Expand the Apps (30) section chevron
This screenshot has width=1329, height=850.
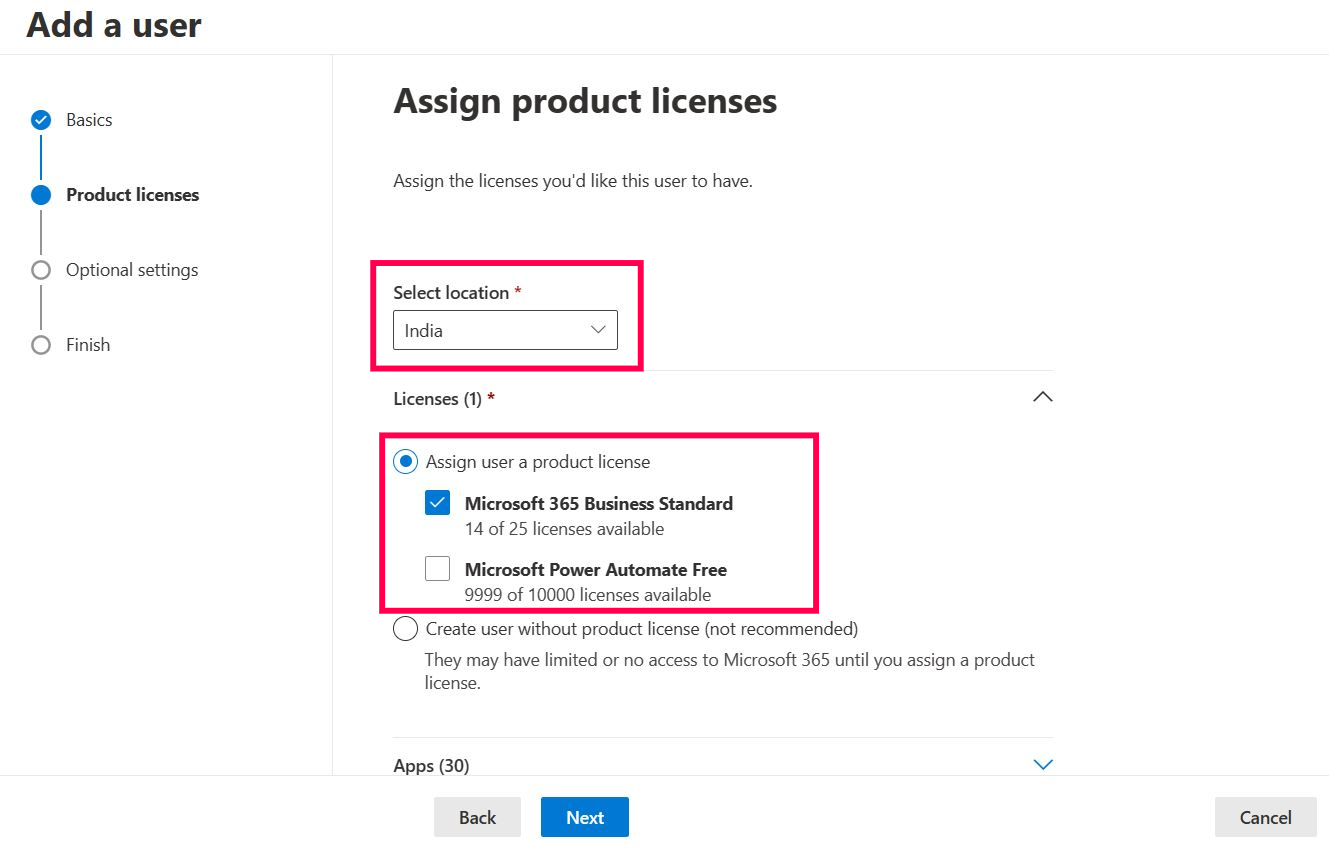(x=1042, y=765)
